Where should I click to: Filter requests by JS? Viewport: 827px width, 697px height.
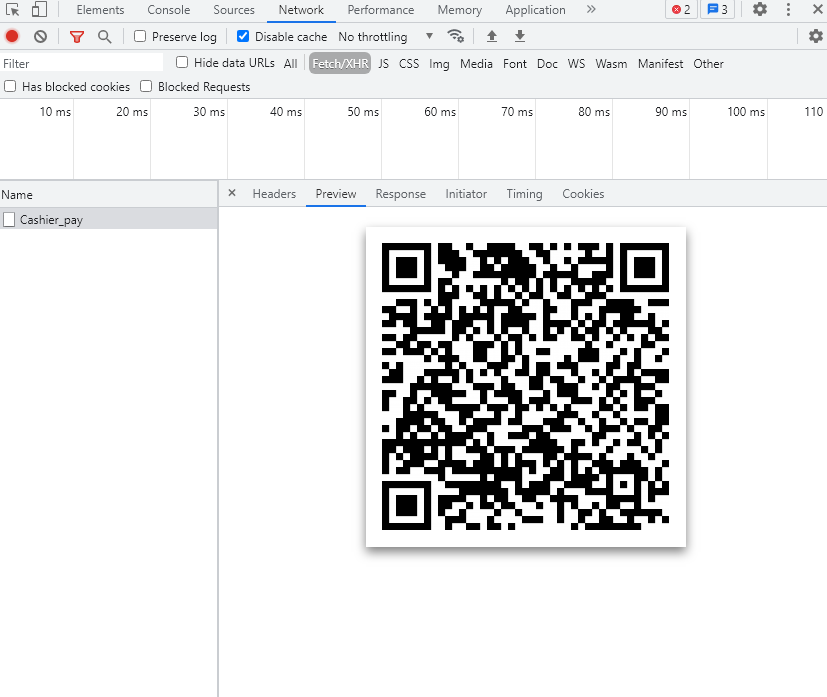pos(383,64)
